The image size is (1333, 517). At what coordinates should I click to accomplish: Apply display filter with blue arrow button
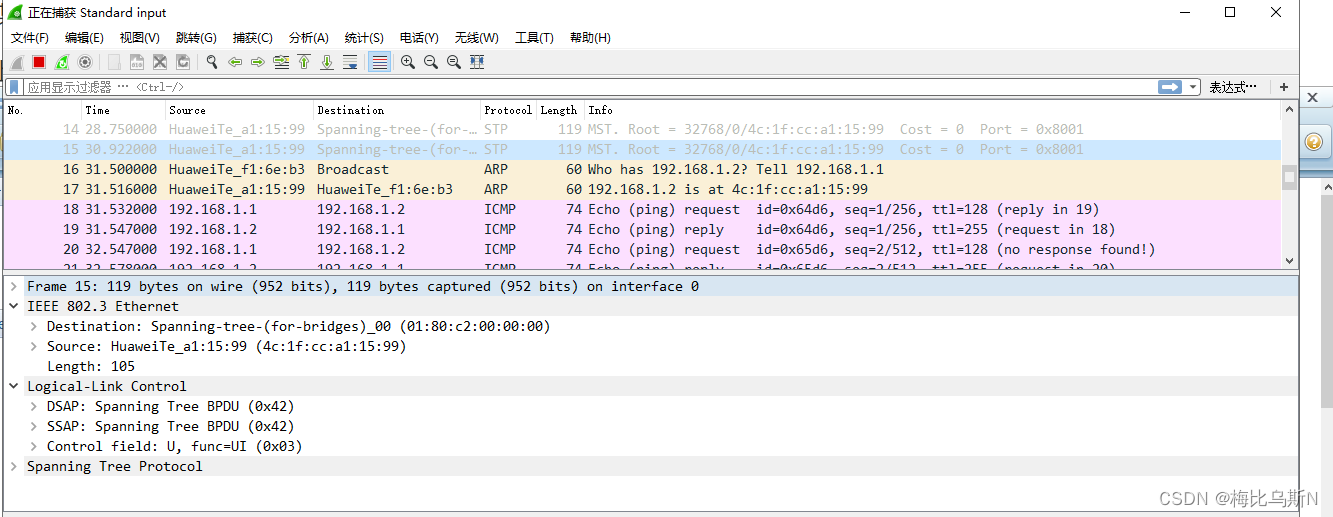[1170, 87]
